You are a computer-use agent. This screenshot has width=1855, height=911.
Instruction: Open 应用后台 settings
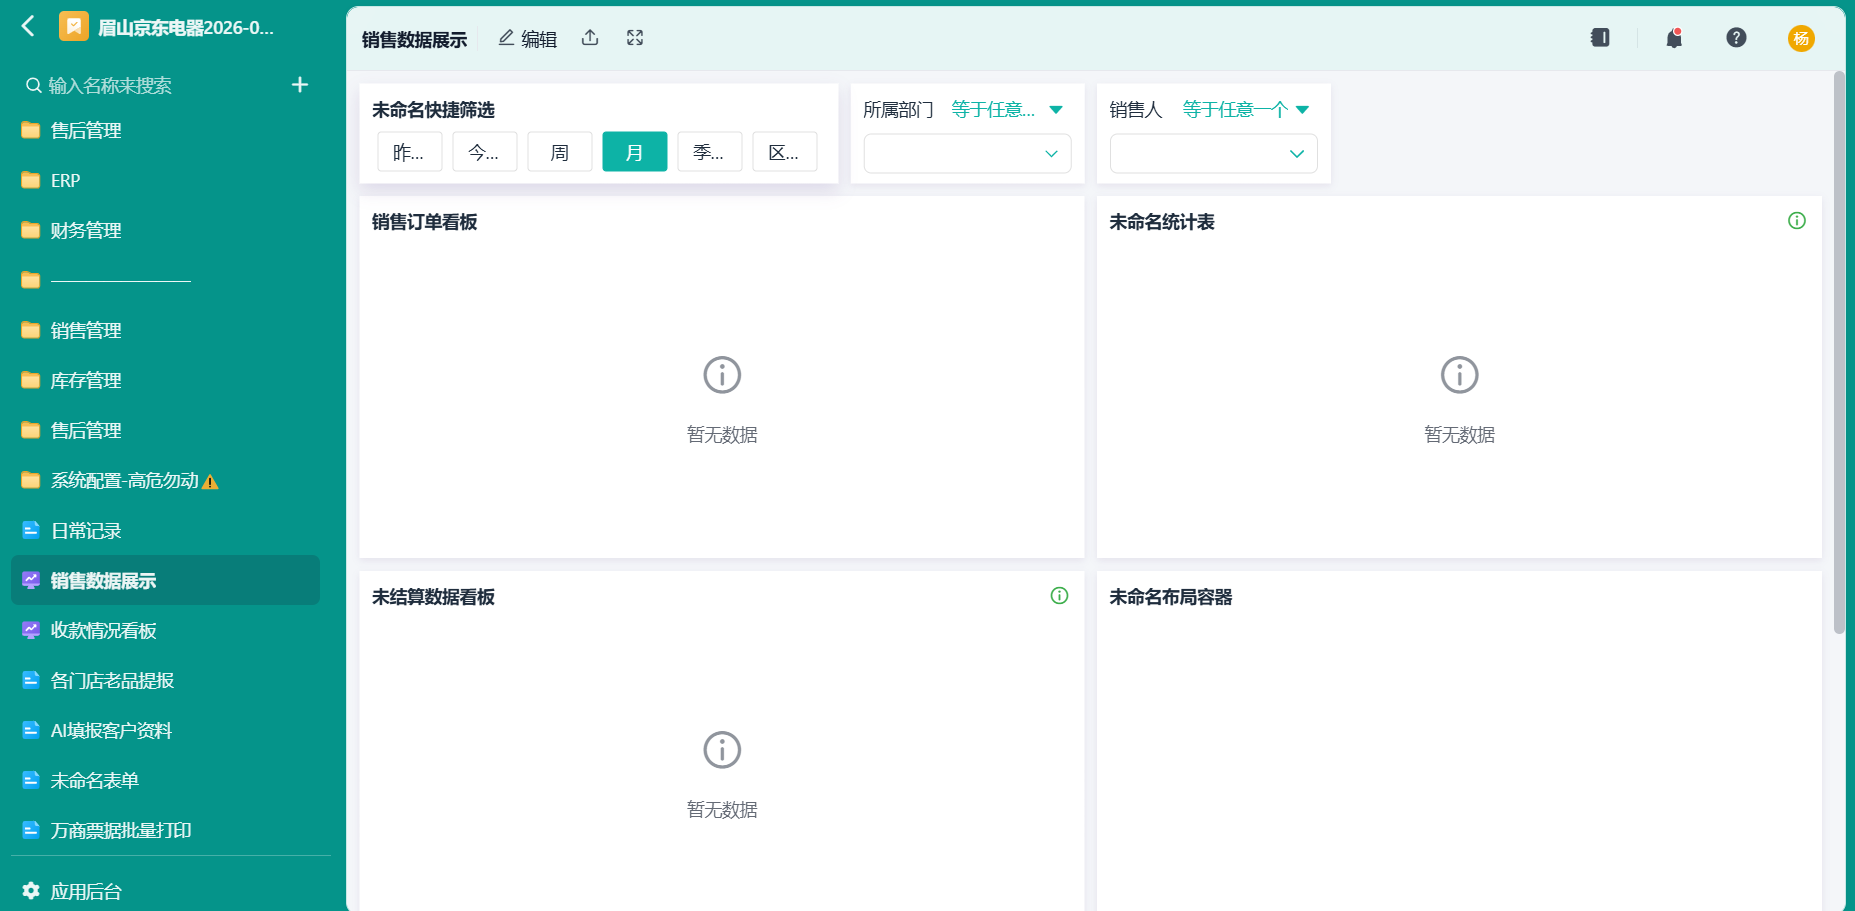72,890
